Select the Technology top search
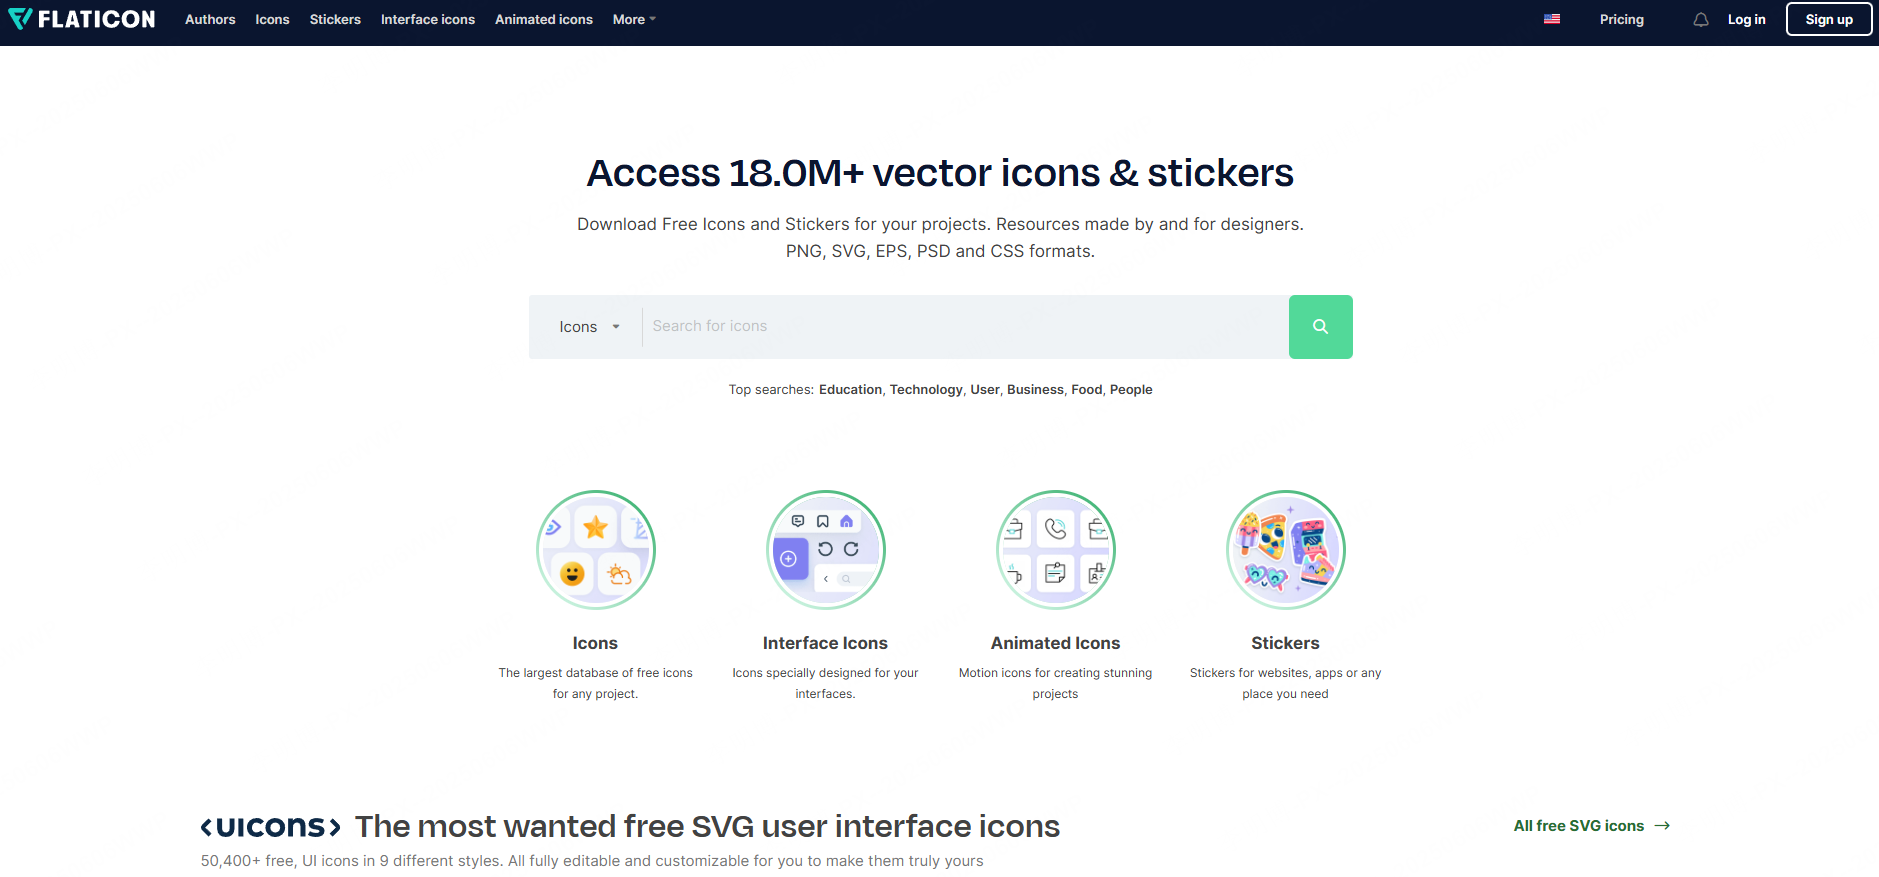1879x877 pixels. pos(926,390)
